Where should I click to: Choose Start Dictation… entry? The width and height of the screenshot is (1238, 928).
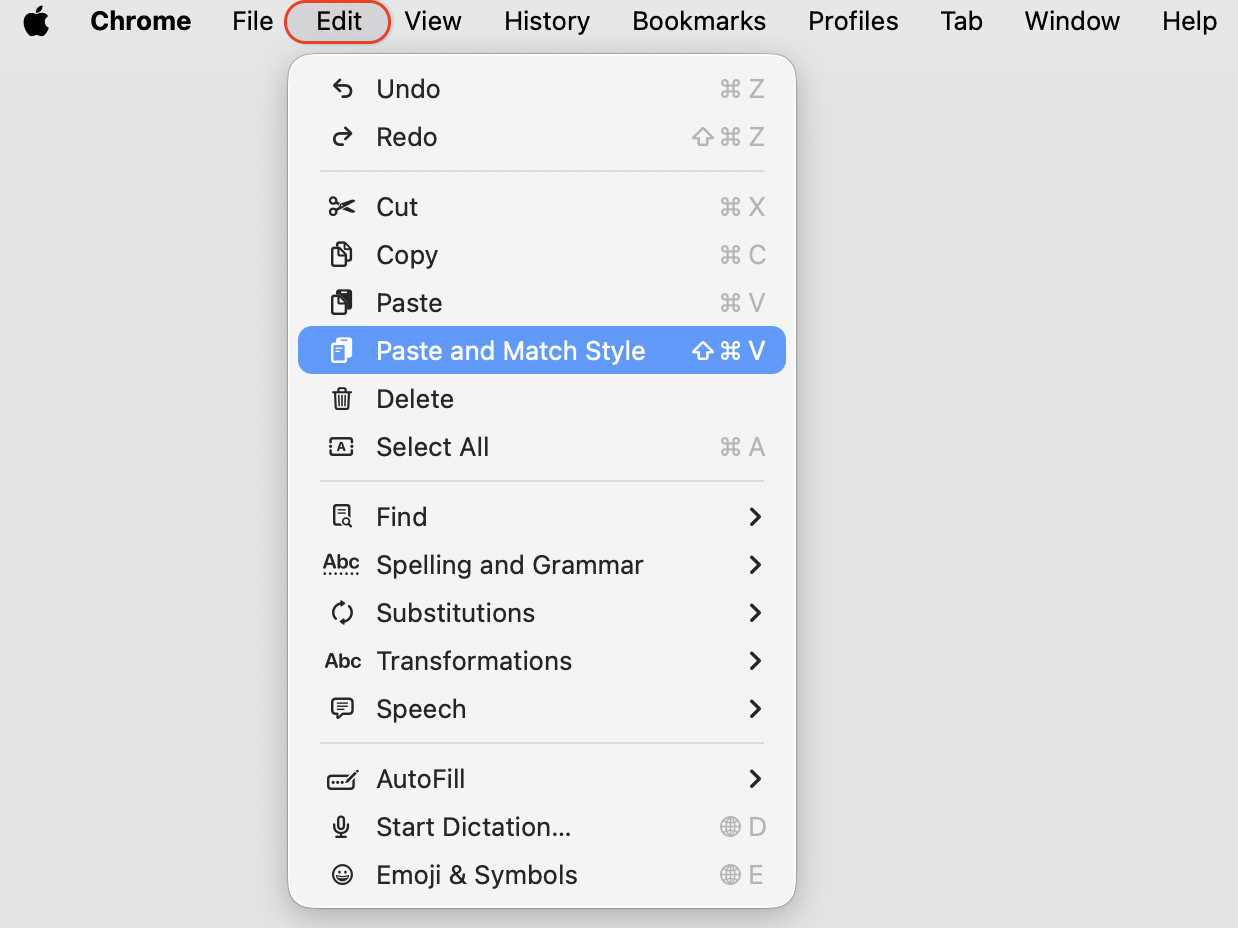[542, 827]
